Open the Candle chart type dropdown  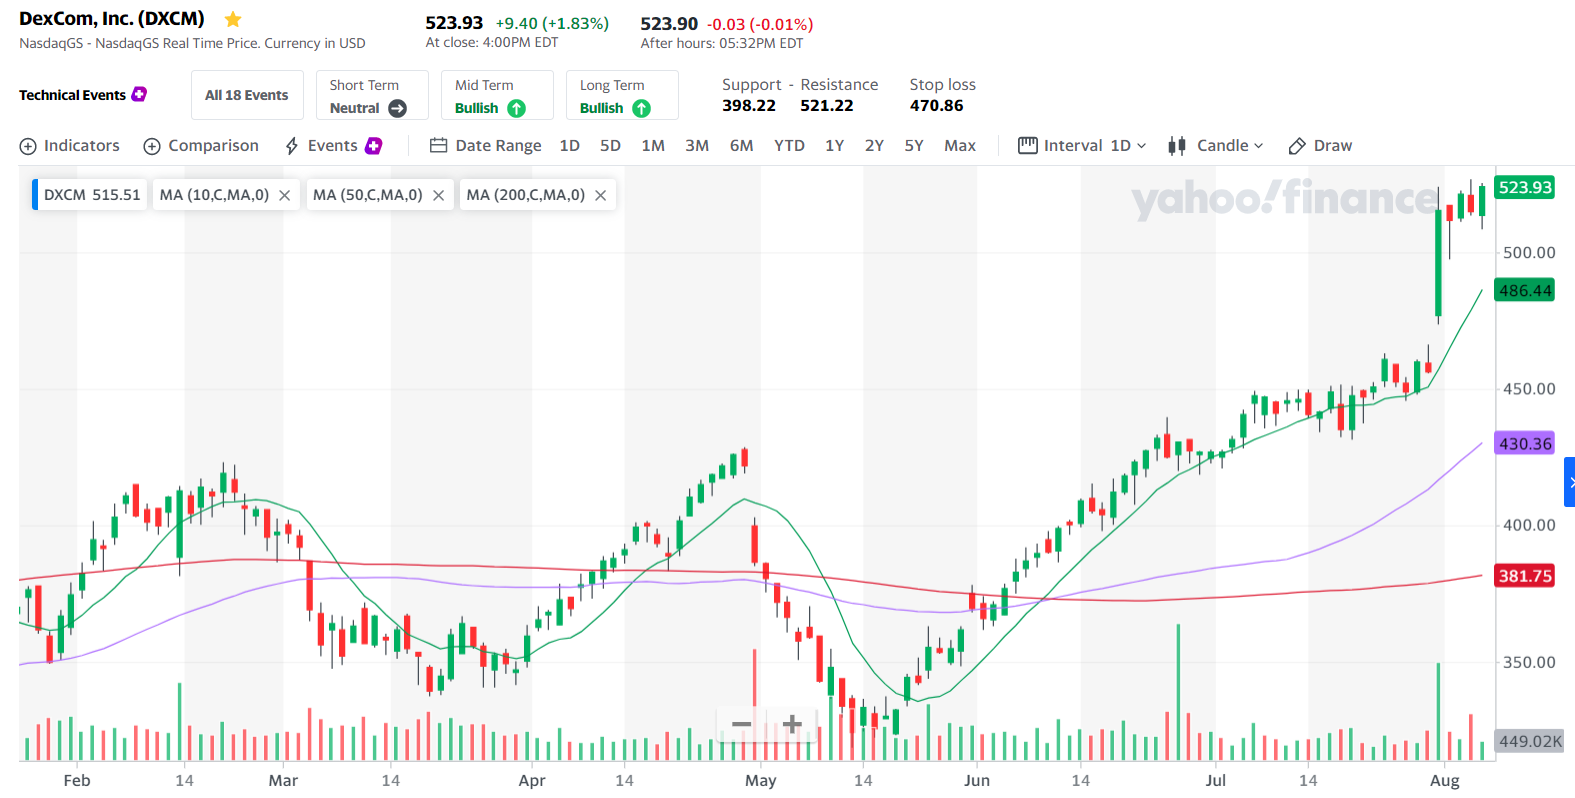coord(1230,146)
